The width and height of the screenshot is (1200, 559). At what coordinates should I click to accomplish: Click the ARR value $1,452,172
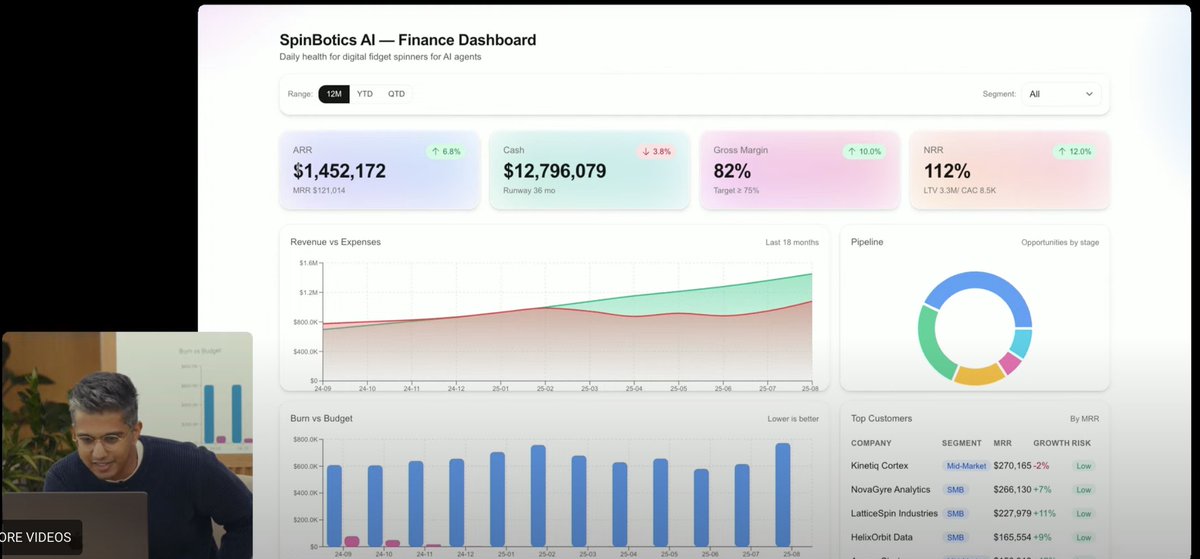coord(339,171)
